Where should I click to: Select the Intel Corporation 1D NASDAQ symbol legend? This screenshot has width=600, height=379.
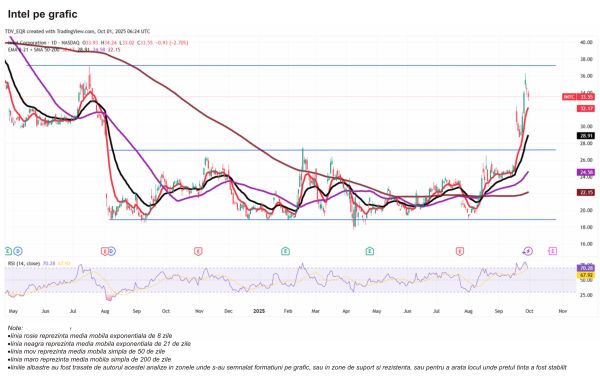(x=98, y=42)
